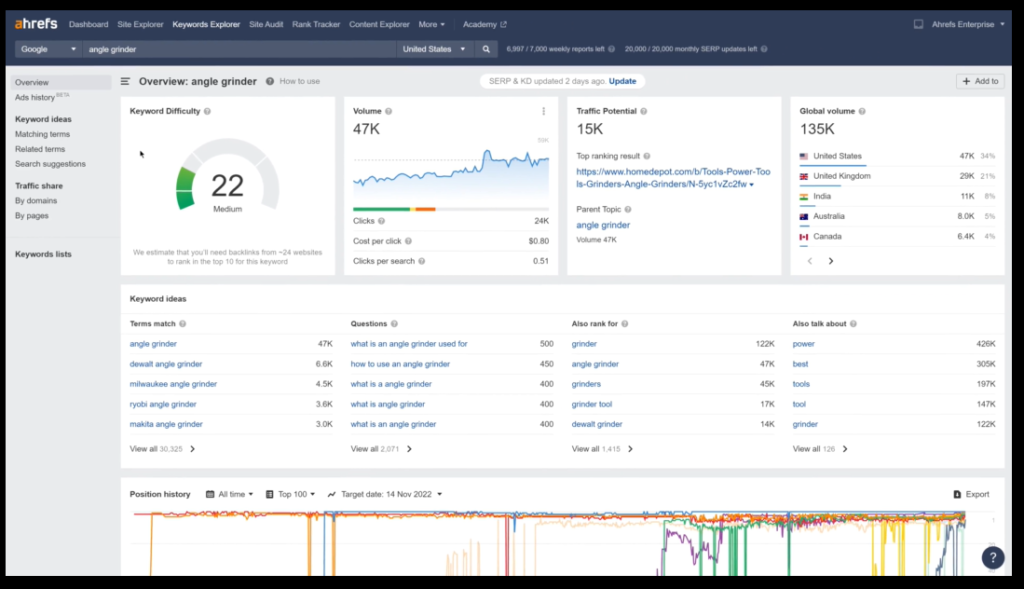The width and height of the screenshot is (1024, 589).
Task: Open Terms match info icon
Action: coord(183,324)
